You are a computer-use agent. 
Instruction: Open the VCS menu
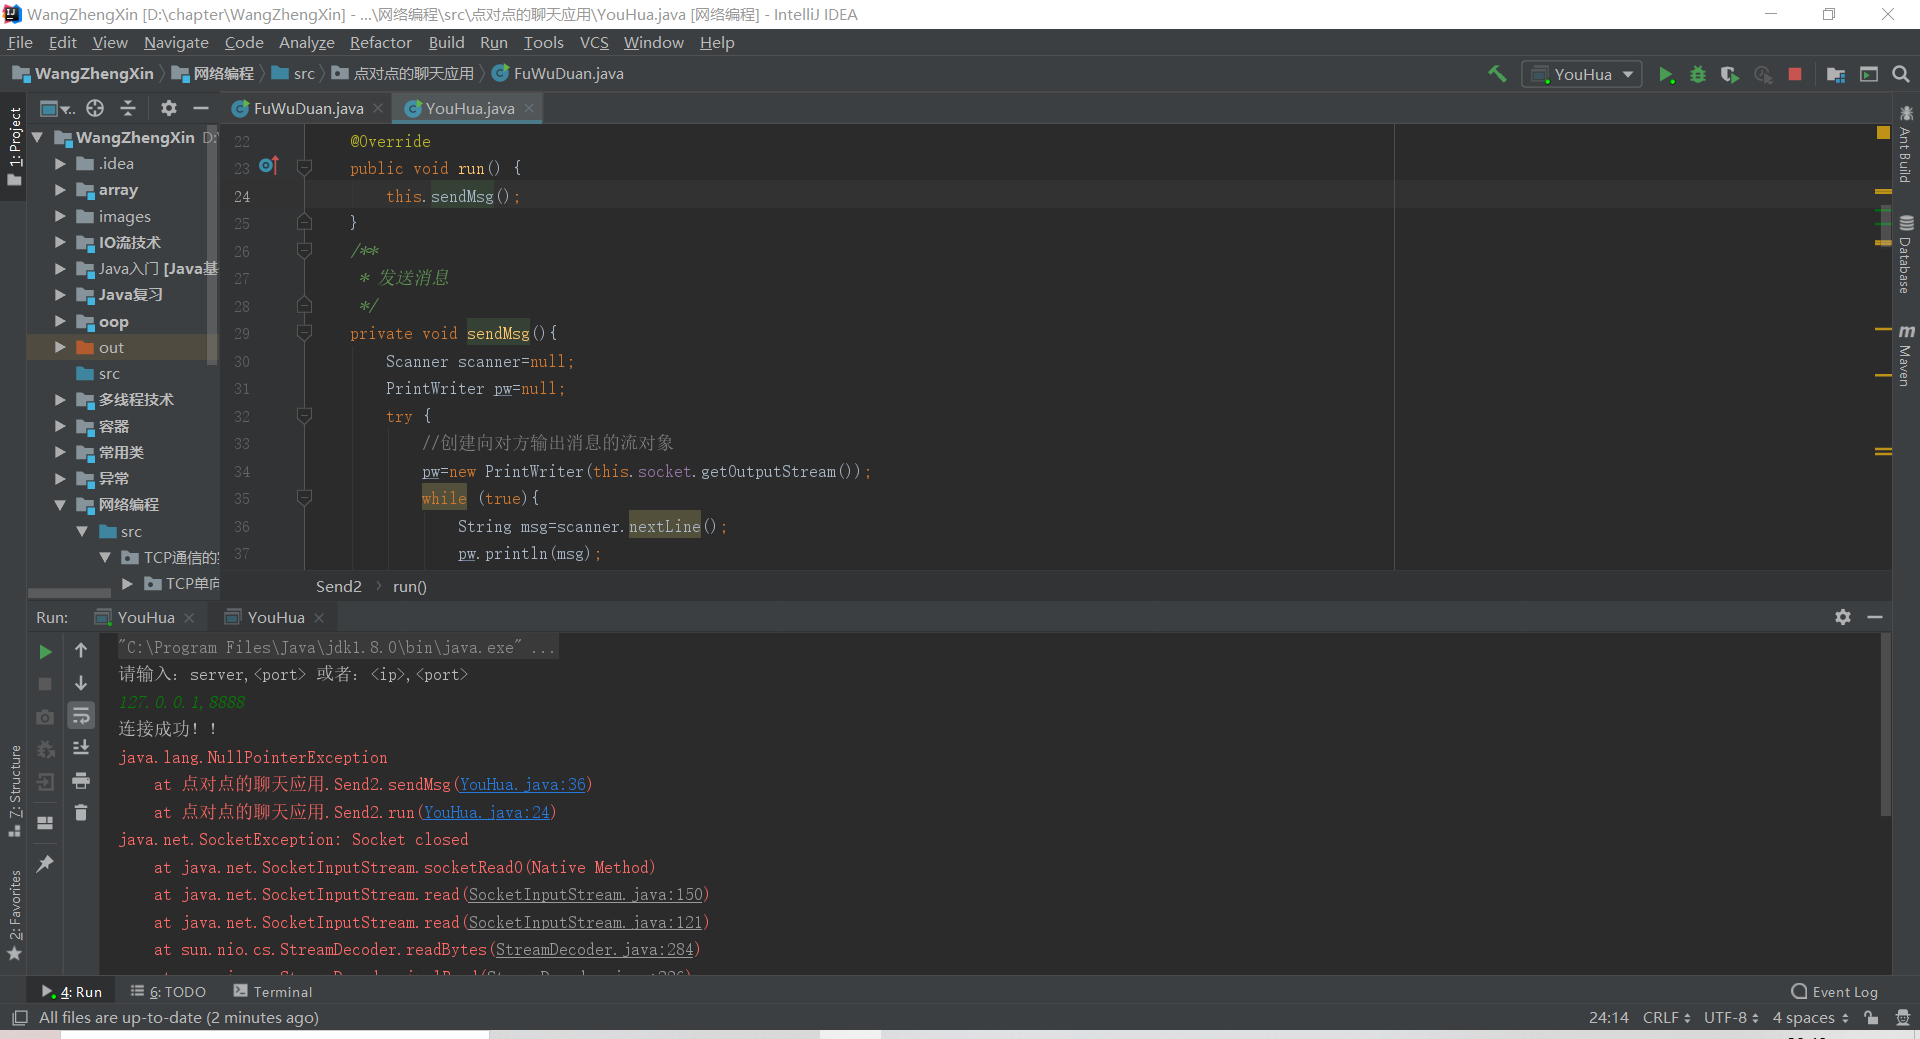pyautogui.click(x=594, y=42)
